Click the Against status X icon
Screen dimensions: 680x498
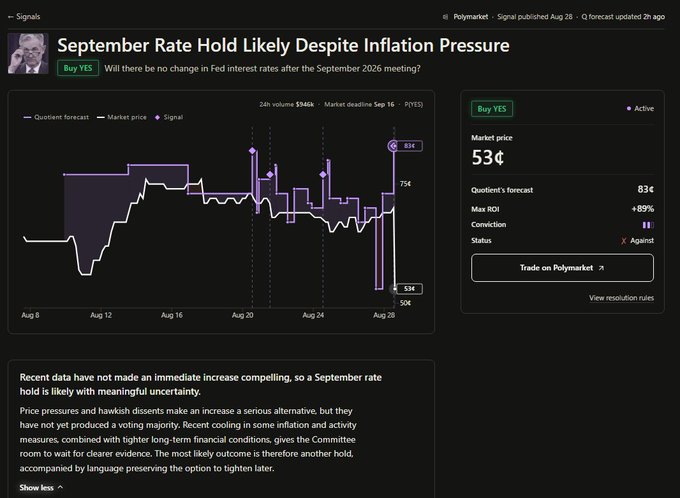pyautogui.click(x=624, y=241)
